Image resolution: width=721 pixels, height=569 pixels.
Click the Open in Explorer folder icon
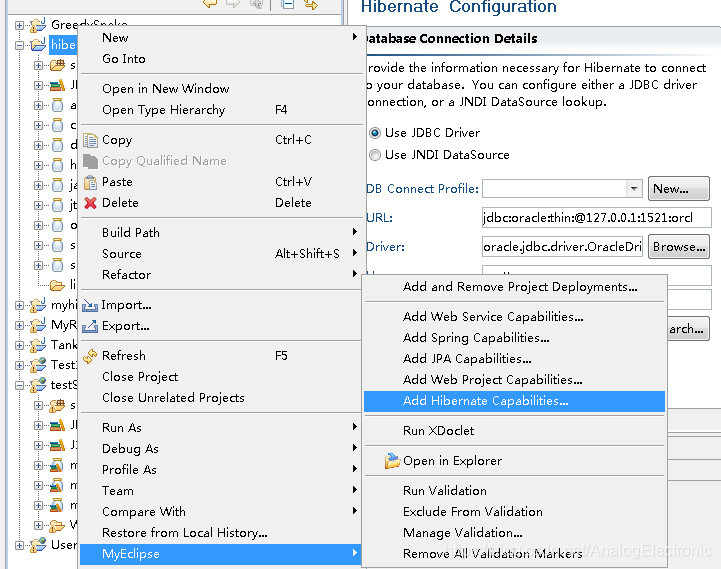[392, 461]
